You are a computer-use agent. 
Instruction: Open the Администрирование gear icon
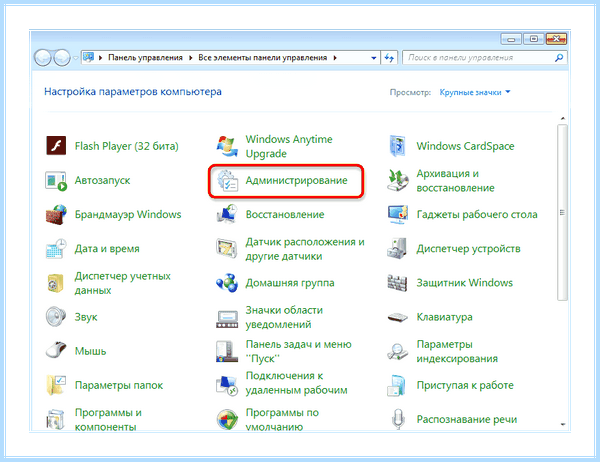click(227, 180)
